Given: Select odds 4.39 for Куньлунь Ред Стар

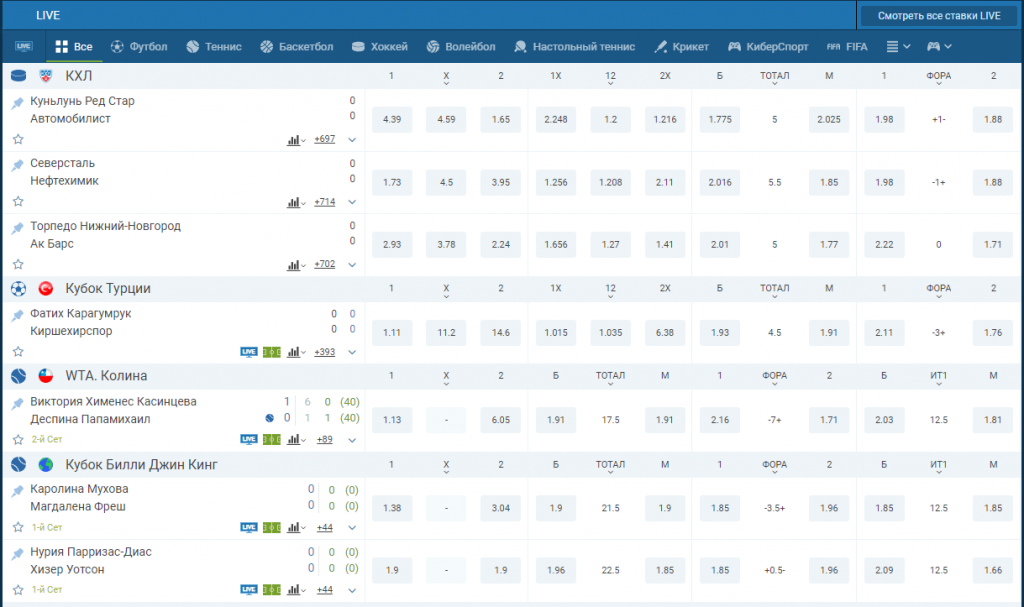Looking at the screenshot, I should (392, 120).
